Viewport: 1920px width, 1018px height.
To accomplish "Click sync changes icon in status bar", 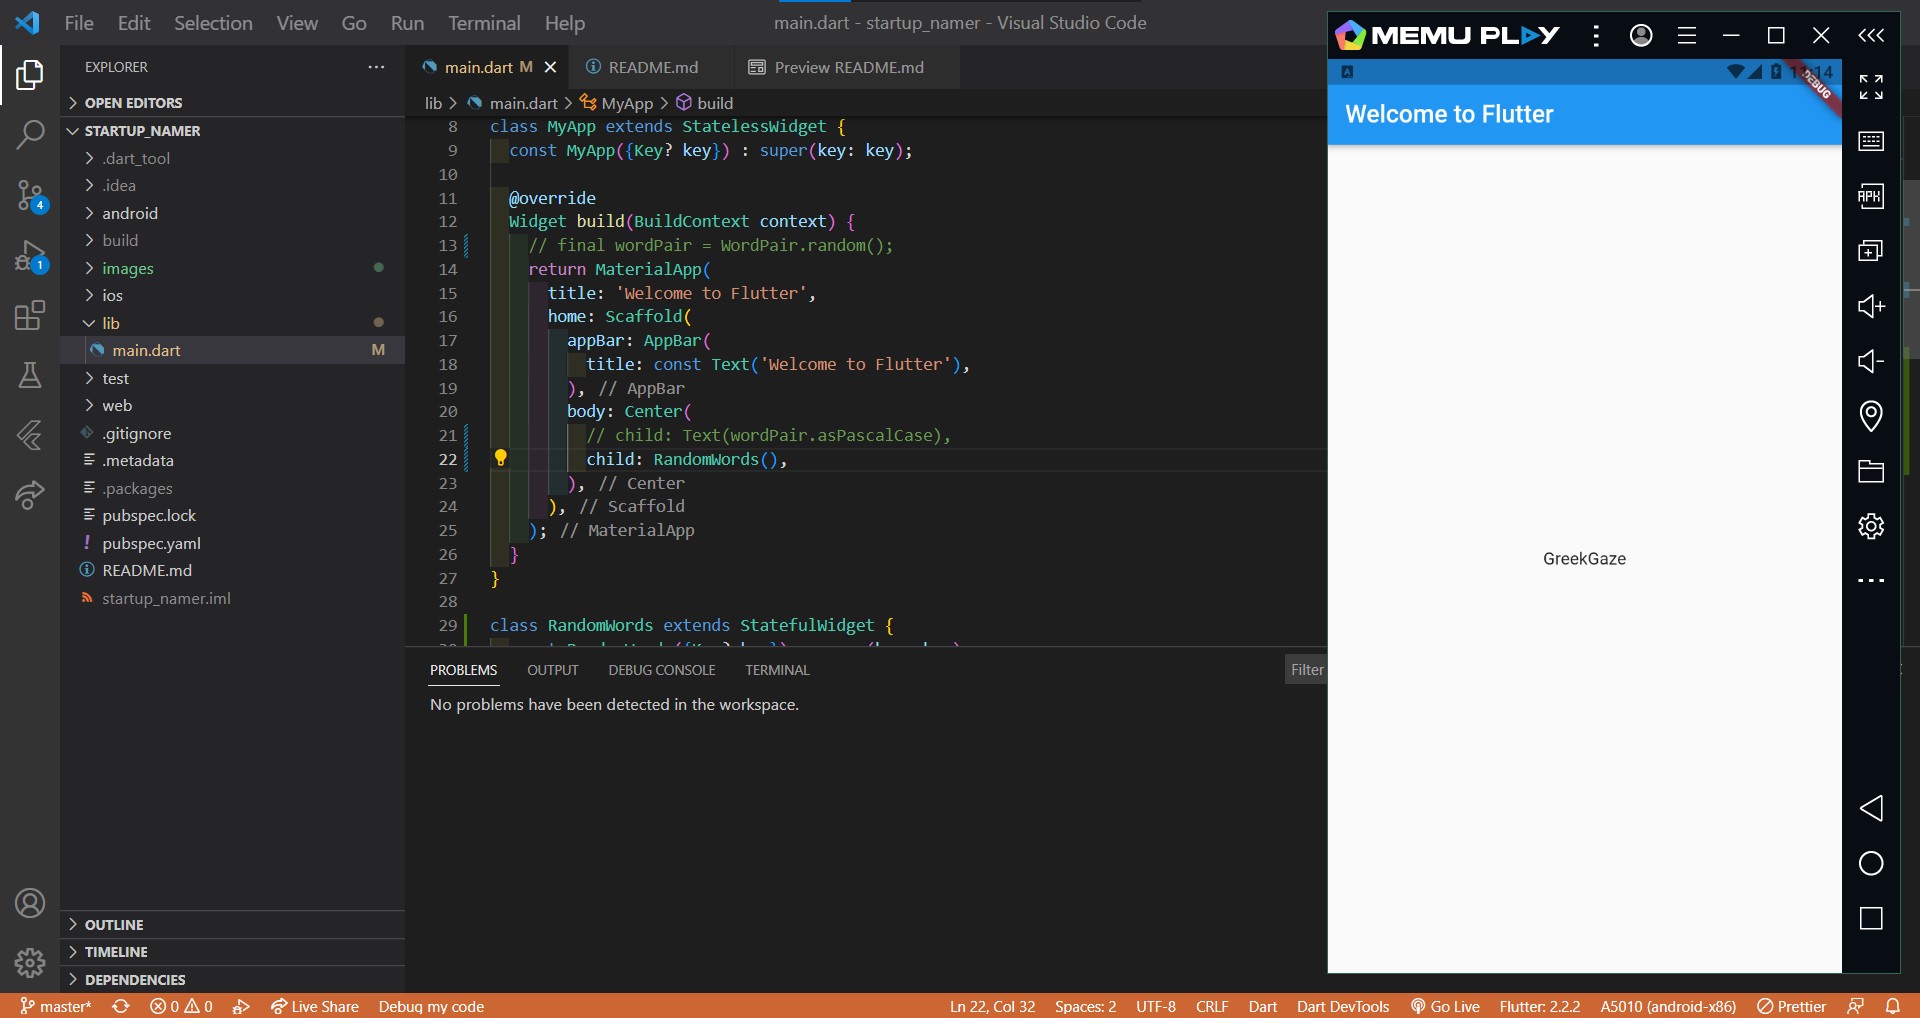I will coord(121,1006).
